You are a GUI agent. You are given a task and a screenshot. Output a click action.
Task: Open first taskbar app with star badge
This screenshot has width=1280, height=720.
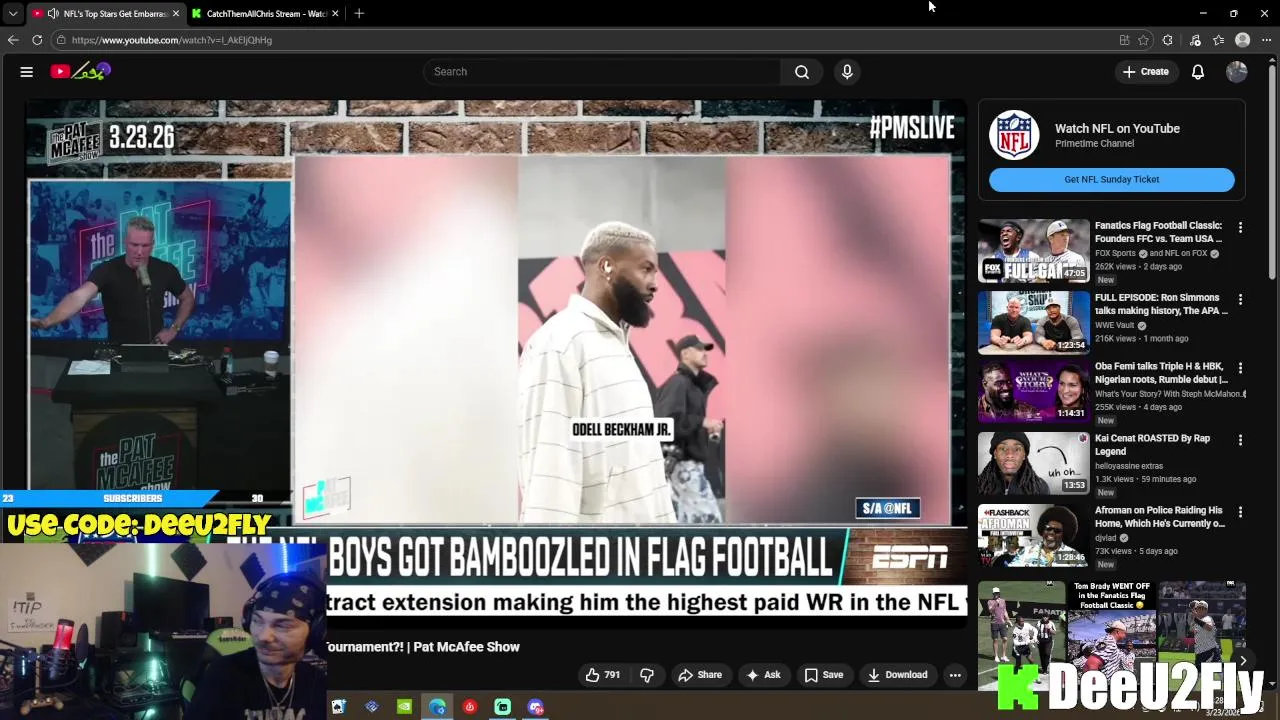coord(338,707)
